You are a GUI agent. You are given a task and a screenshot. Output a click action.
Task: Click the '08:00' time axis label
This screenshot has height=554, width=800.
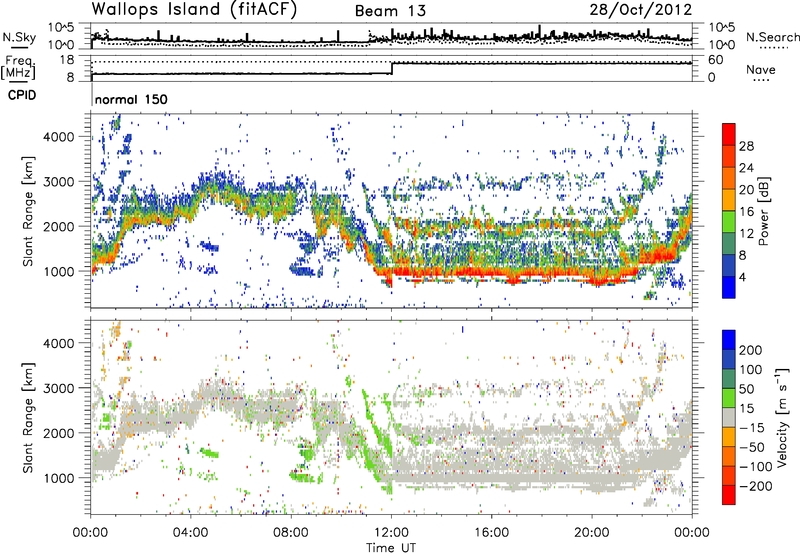[x=291, y=533]
